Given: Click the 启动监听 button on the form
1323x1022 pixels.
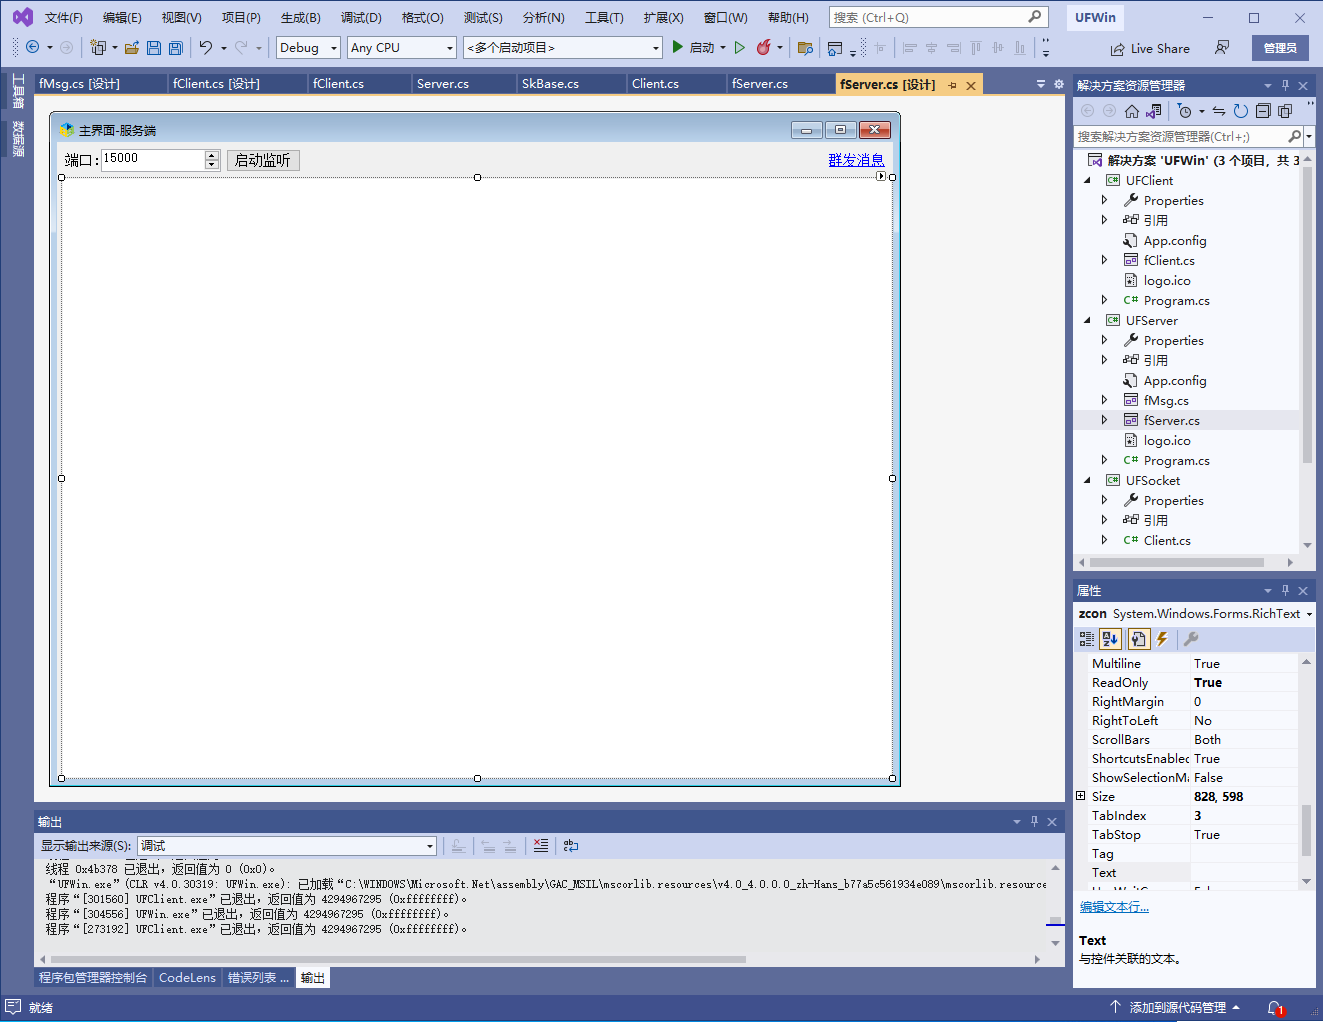Looking at the screenshot, I should pyautogui.click(x=263, y=160).
